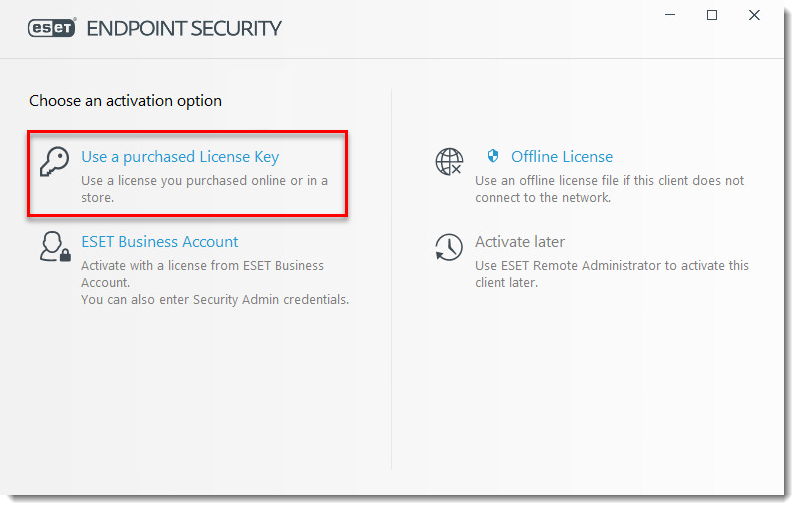The image size is (799, 510).
Task: Click the ENDPOINT SECURITY title text
Action: 184,29
